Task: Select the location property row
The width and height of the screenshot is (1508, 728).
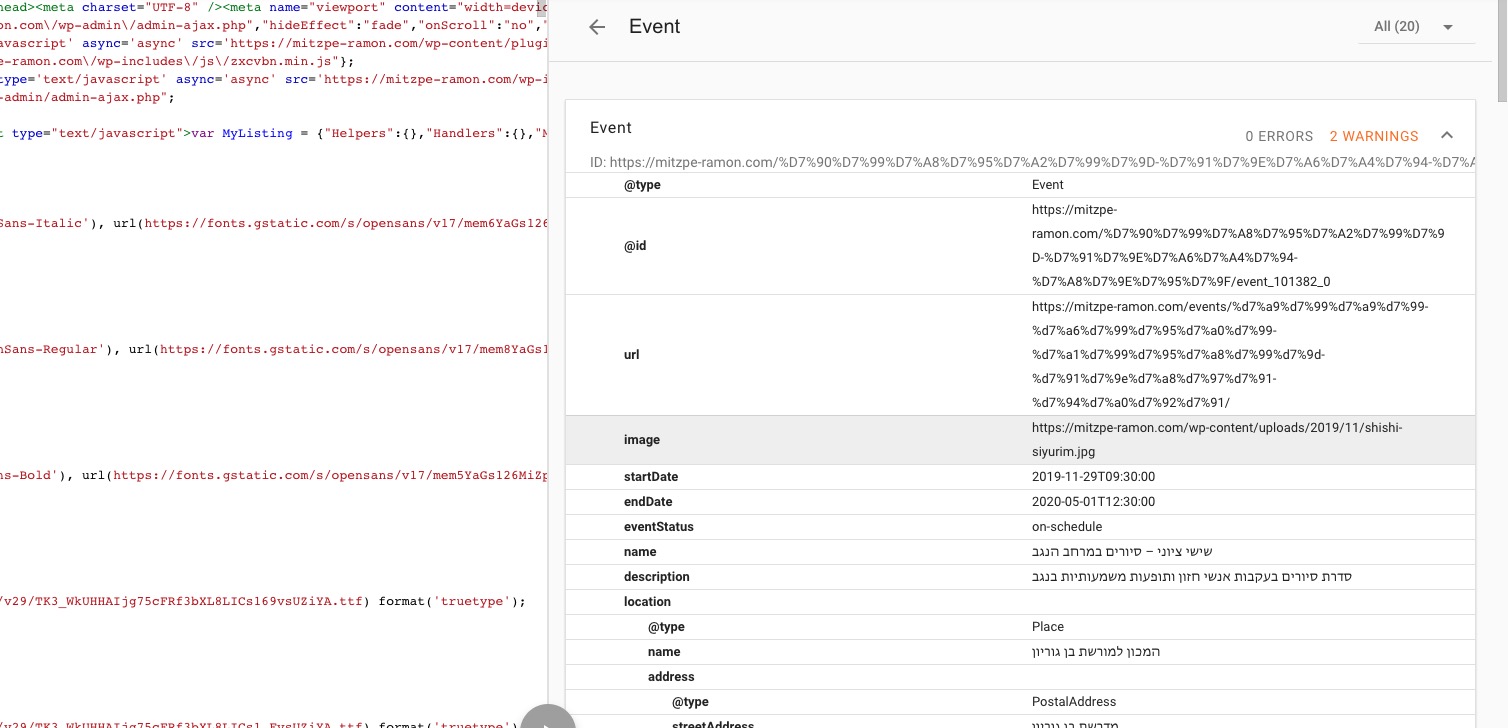Action: pyautogui.click(x=1019, y=602)
